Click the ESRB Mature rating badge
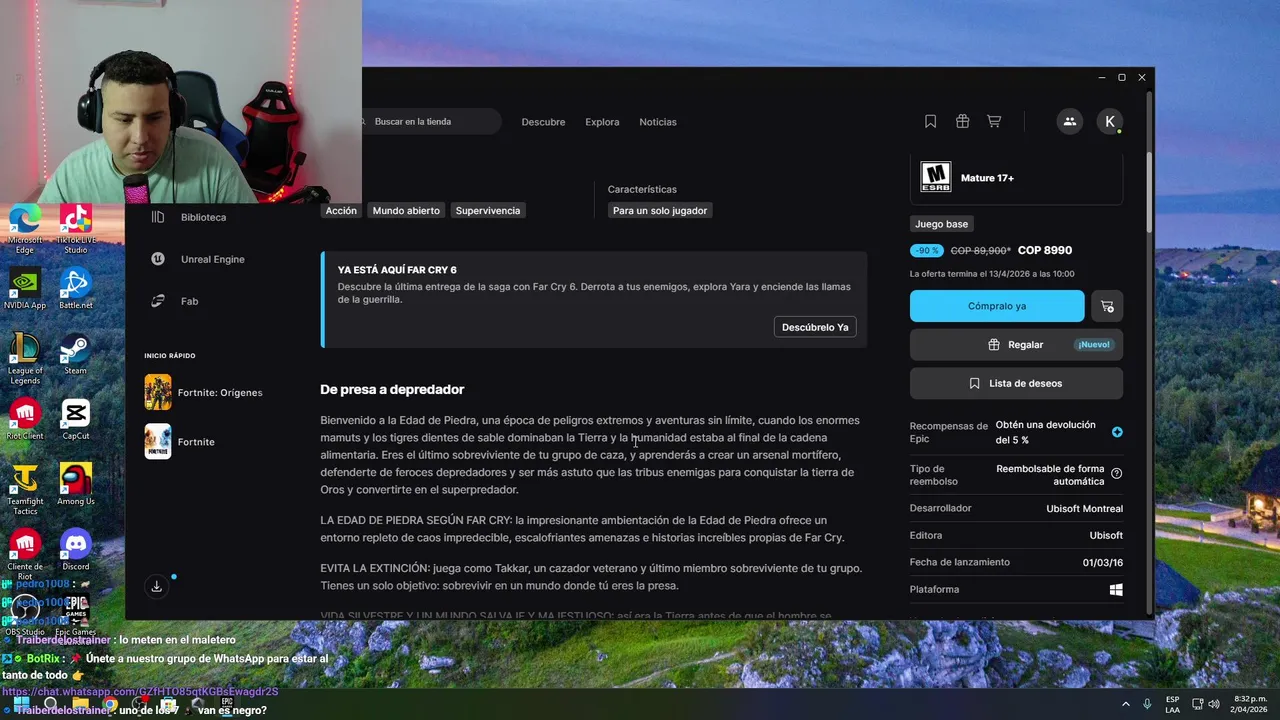Viewport: 1280px width, 720px height. tap(936, 178)
